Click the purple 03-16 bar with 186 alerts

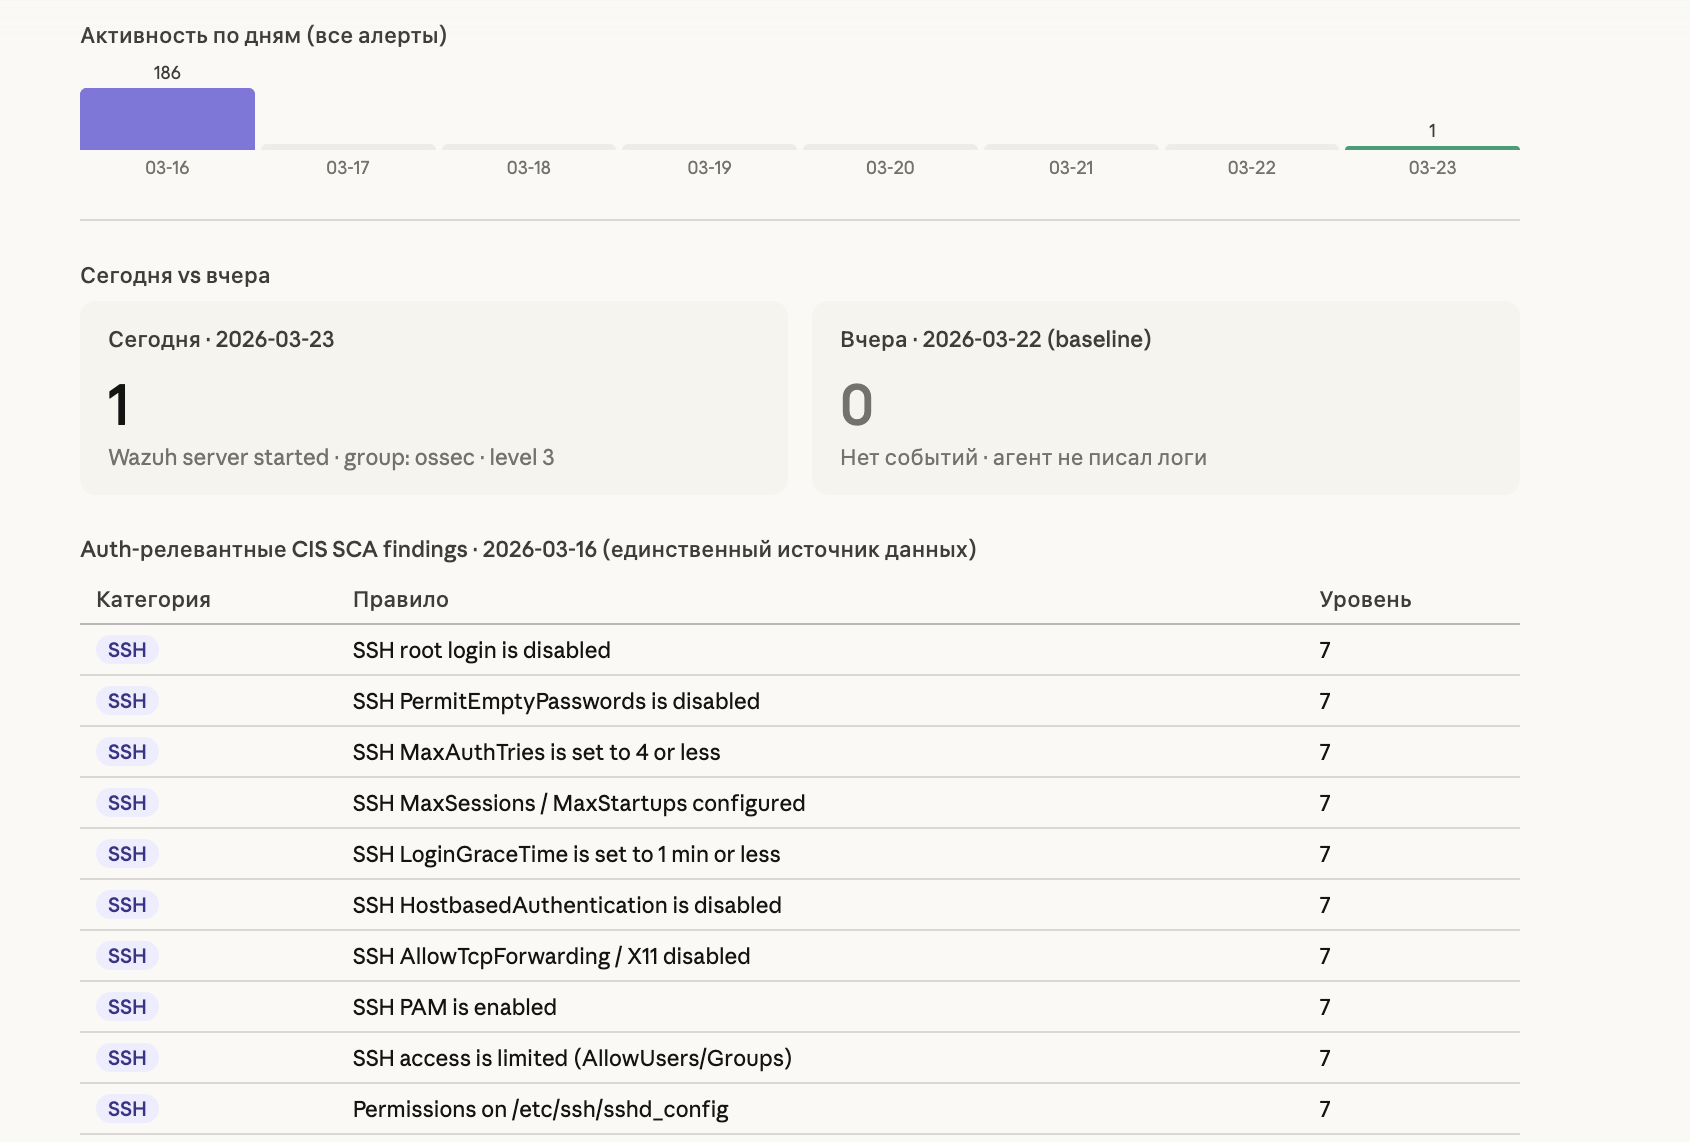[x=167, y=119]
